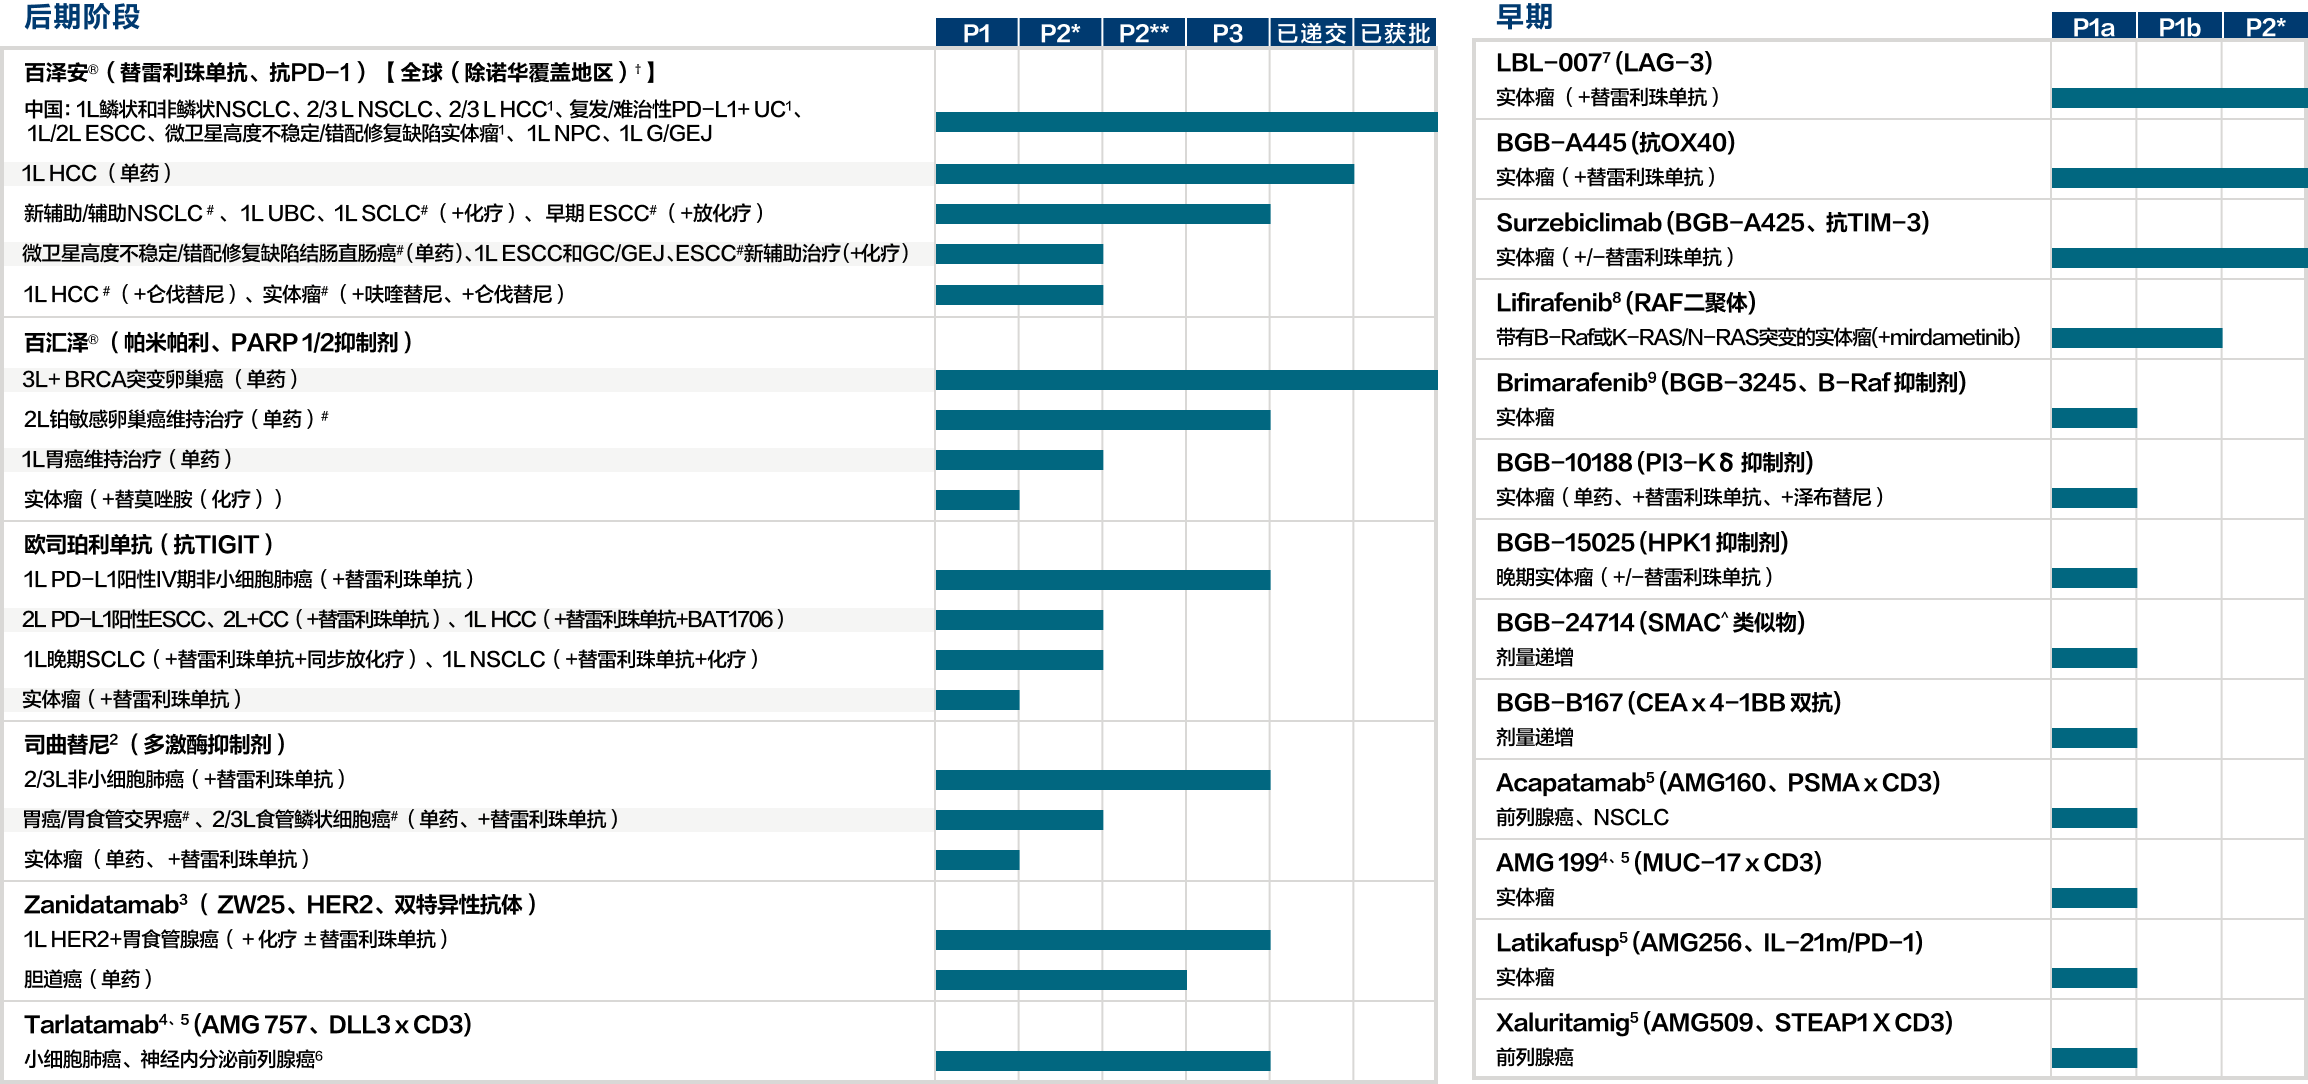This screenshot has height=1084, width=2308.
Task: Click the 1L HCC（单药）row
Action: pyautogui.click(x=97, y=173)
